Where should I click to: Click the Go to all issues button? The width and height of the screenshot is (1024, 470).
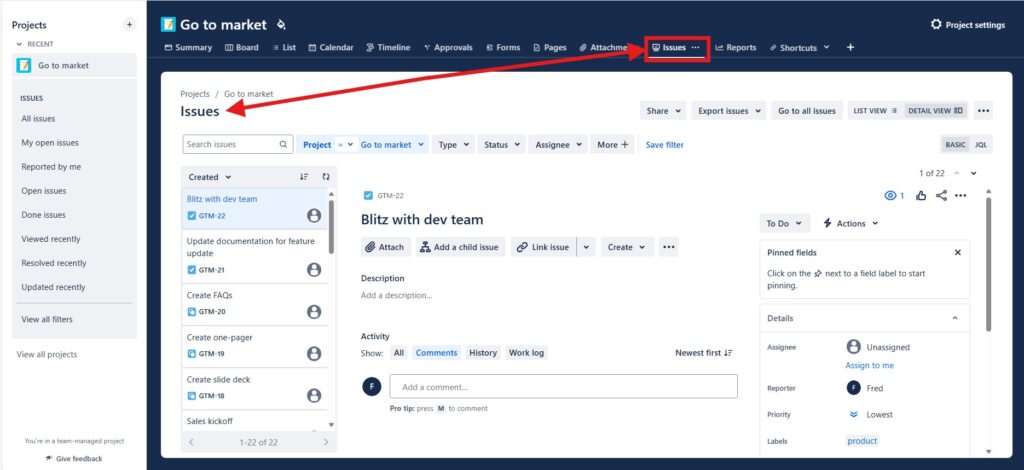[806, 111]
